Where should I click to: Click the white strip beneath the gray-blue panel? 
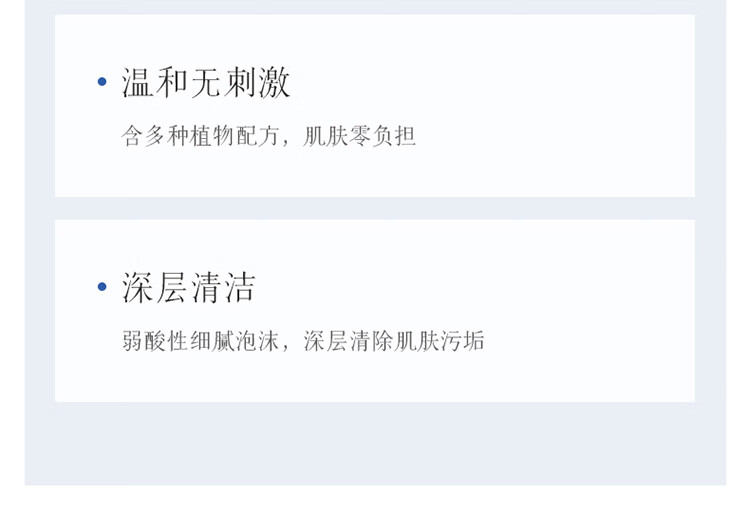[x=375, y=508]
